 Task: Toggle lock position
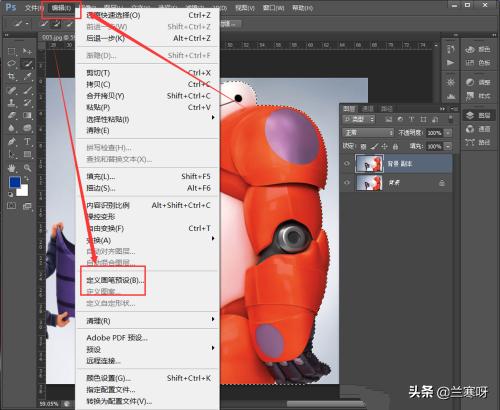pyautogui.click(x=384, y=146)
